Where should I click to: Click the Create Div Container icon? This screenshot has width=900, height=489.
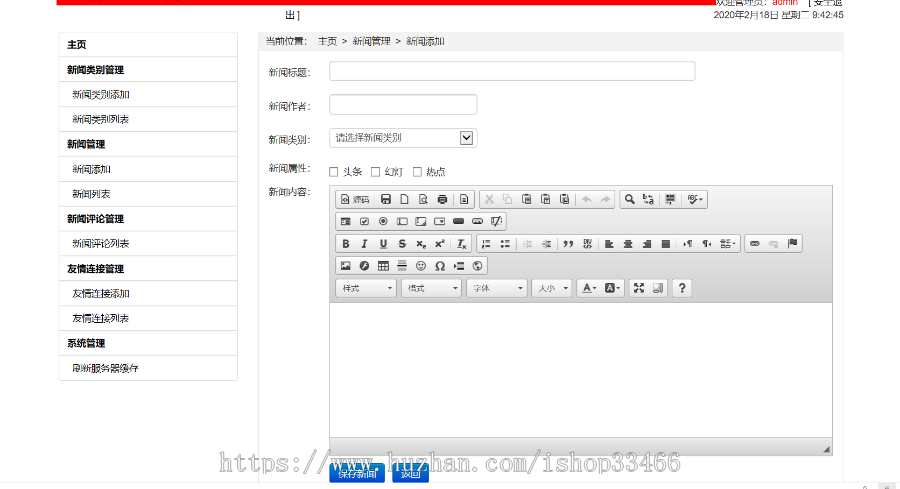[587, 244]
